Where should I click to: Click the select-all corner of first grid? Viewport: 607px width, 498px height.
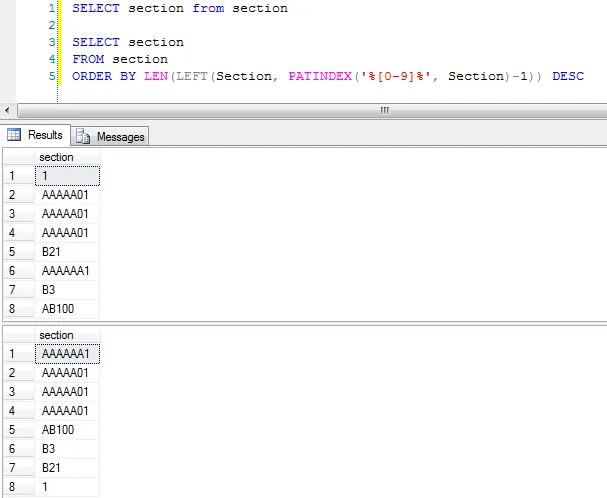click(x=19, y=157)
